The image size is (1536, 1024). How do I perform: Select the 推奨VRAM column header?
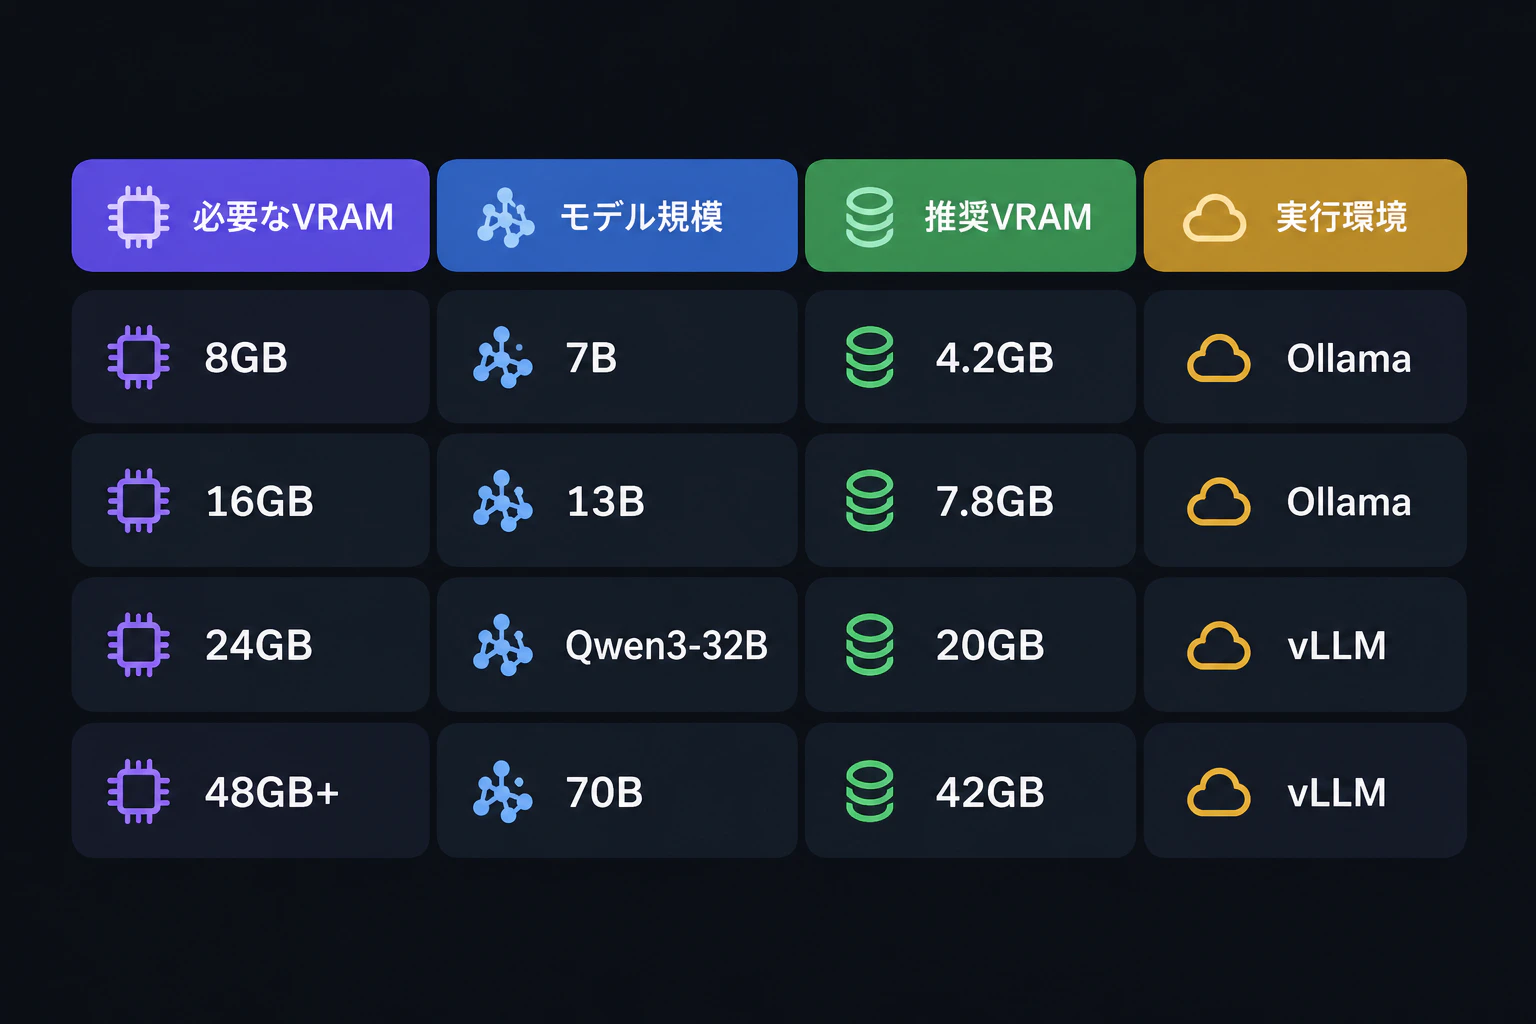(970, 215)
